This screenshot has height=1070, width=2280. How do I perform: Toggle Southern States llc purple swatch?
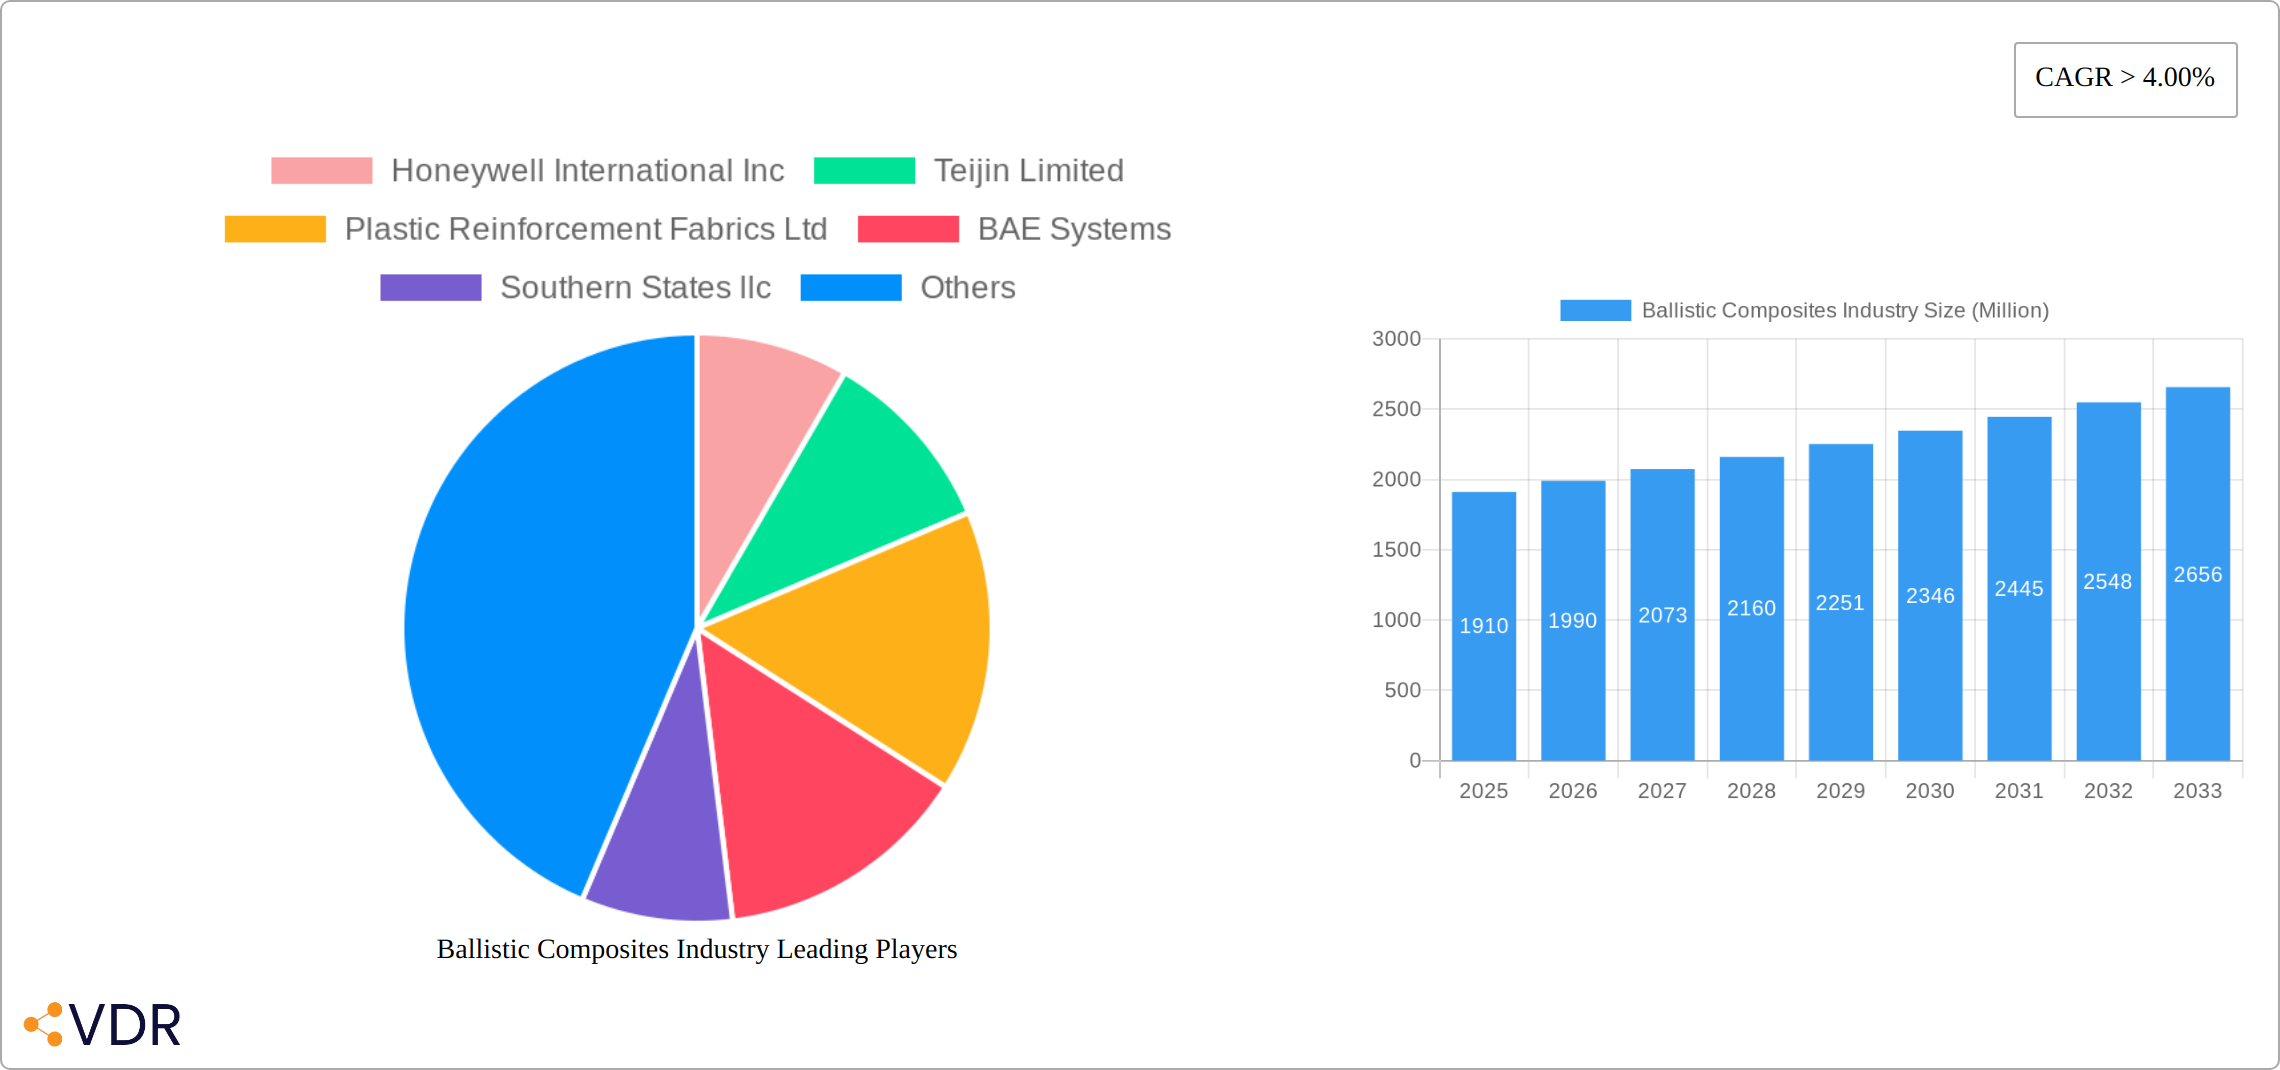click(431, 288)
